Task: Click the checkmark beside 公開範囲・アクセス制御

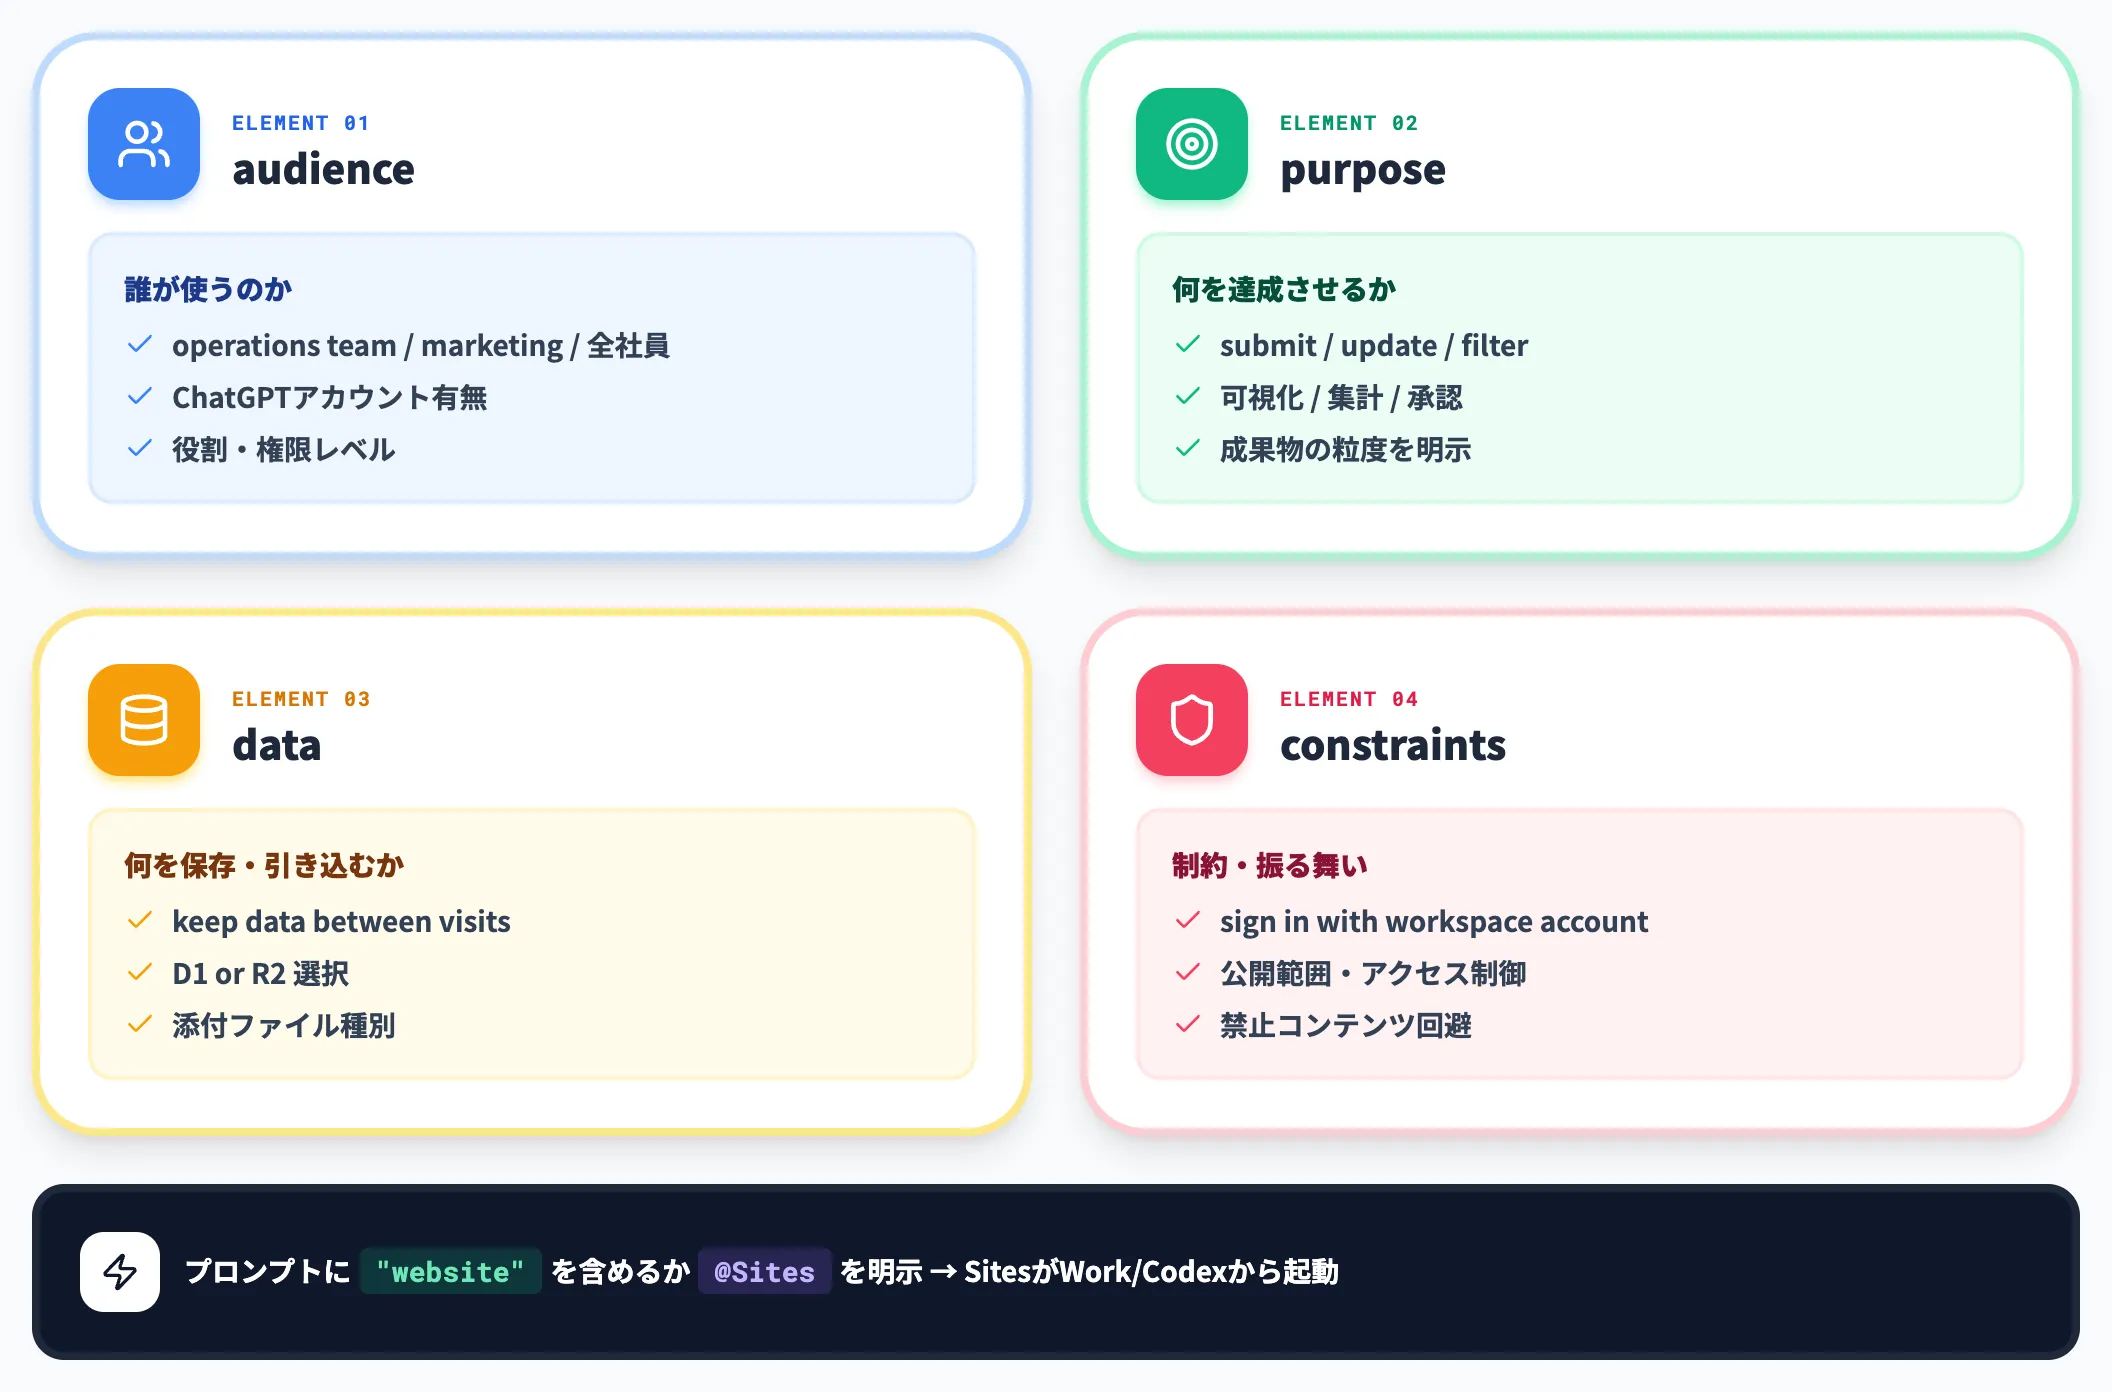Action: point(1188,973)
